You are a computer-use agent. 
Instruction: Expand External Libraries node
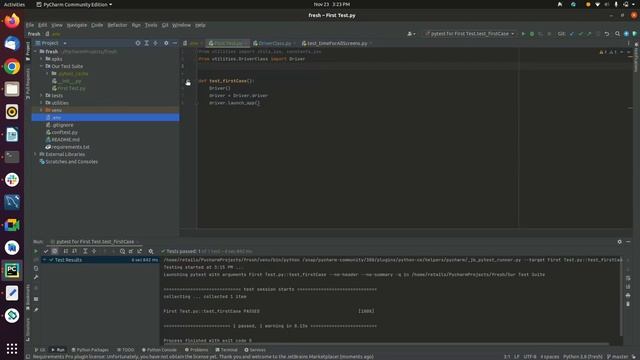(x=36, y=154)
